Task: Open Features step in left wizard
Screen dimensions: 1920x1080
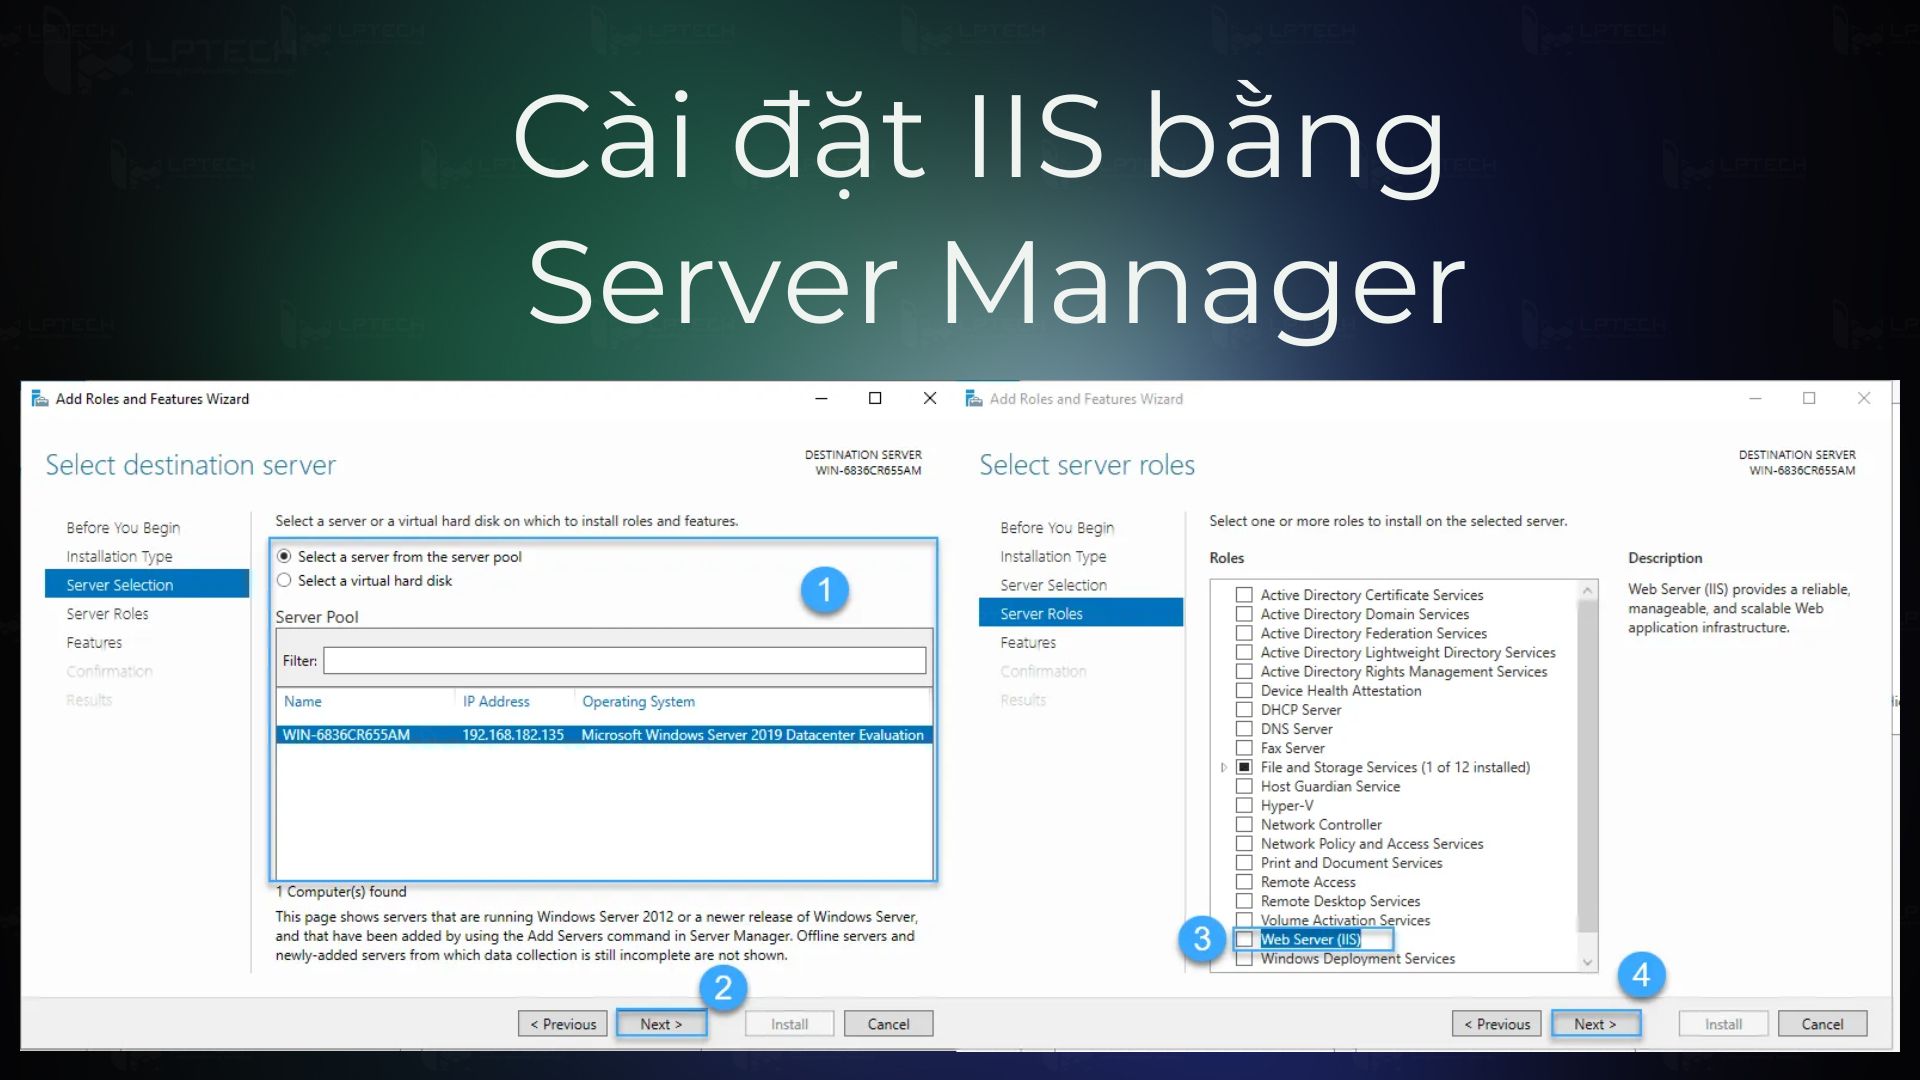Action: (x=94, y=642)
